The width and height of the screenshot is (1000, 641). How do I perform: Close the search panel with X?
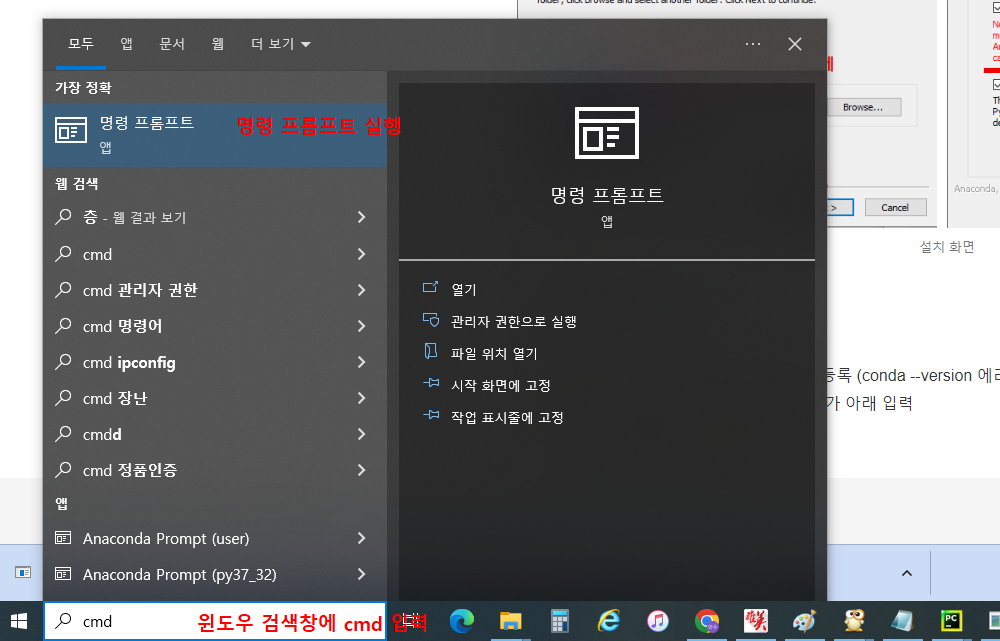tap(795, 44)
